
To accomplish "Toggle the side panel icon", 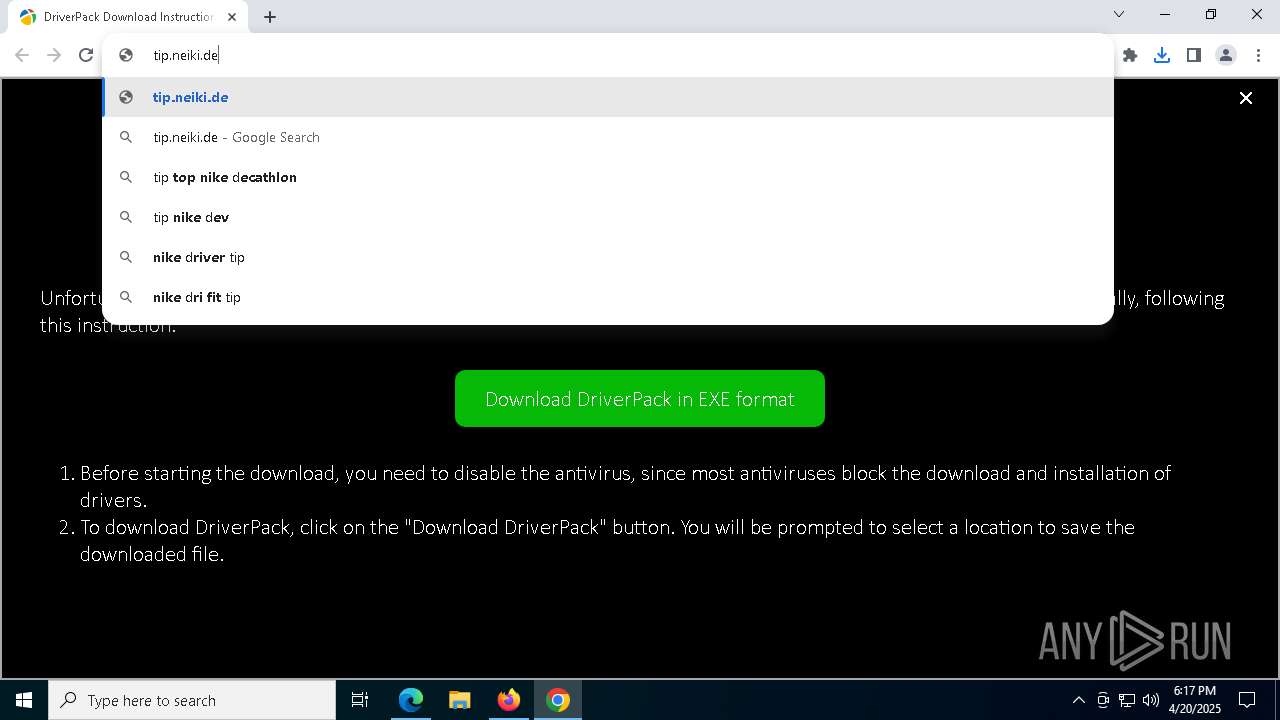I will point(1194,55).
